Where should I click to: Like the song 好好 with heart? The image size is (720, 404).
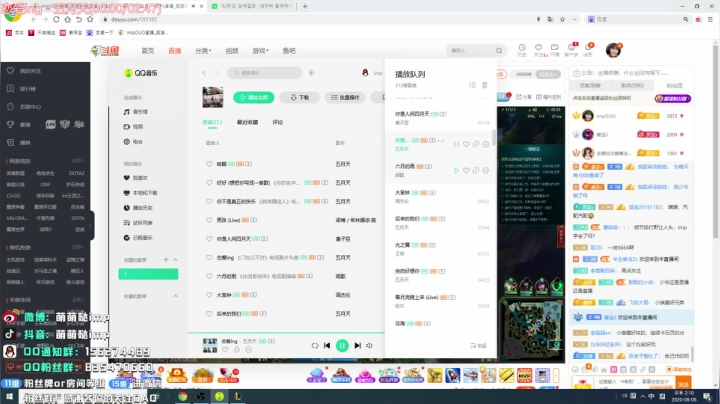(209, 183)
